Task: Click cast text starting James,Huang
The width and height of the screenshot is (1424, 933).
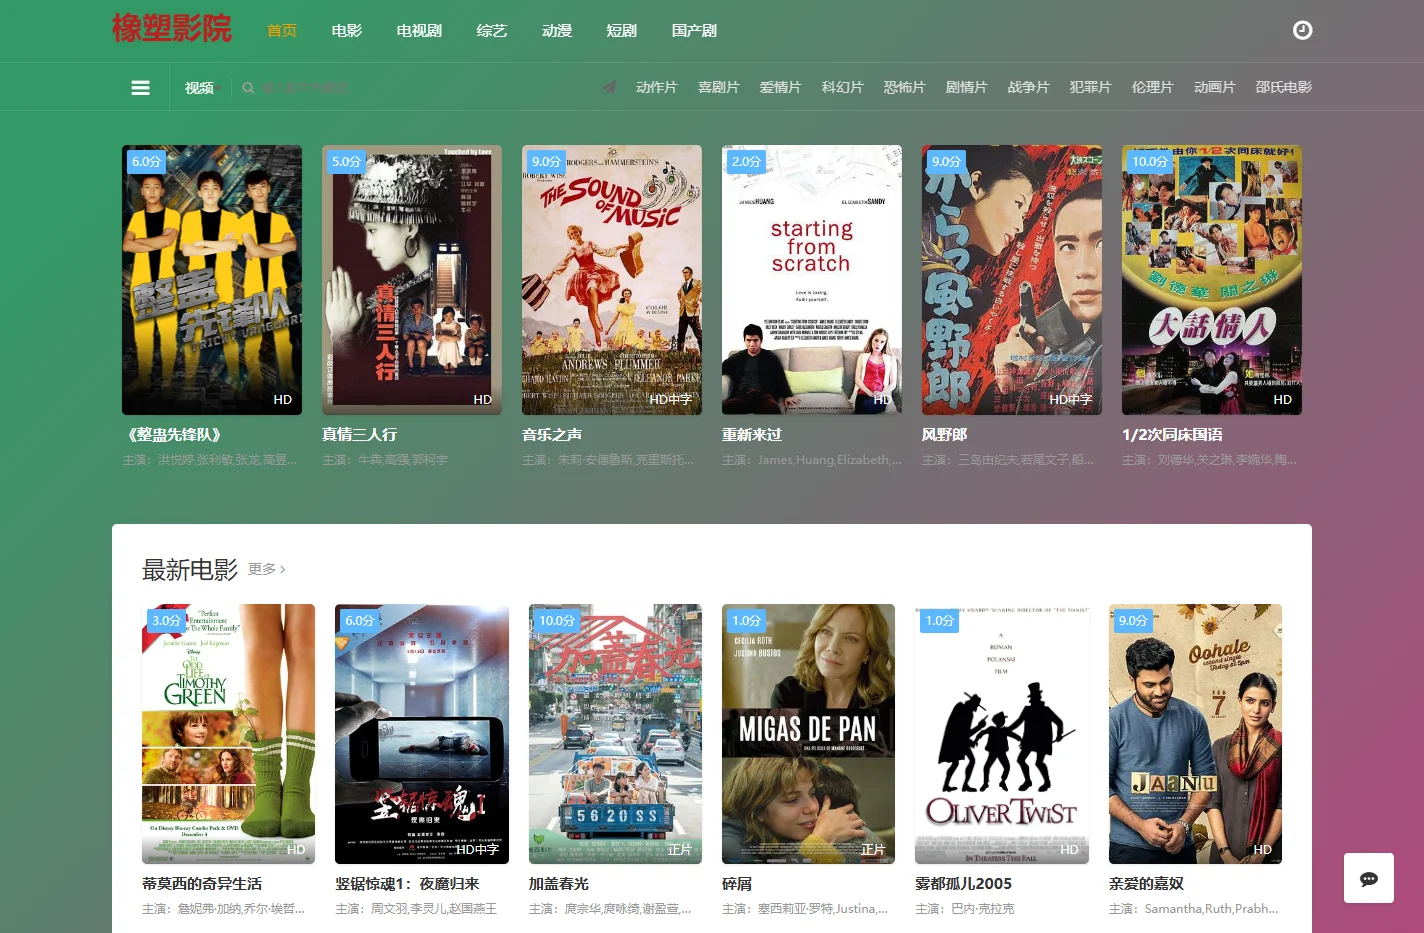Action: click(x=812, y=460)
